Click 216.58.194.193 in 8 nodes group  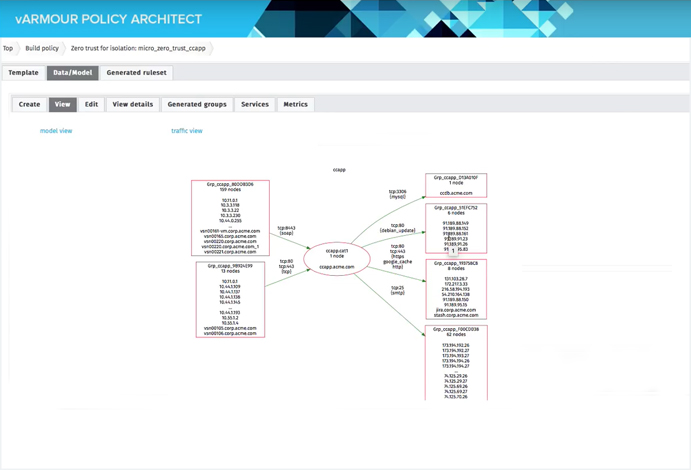coord(456,289)
